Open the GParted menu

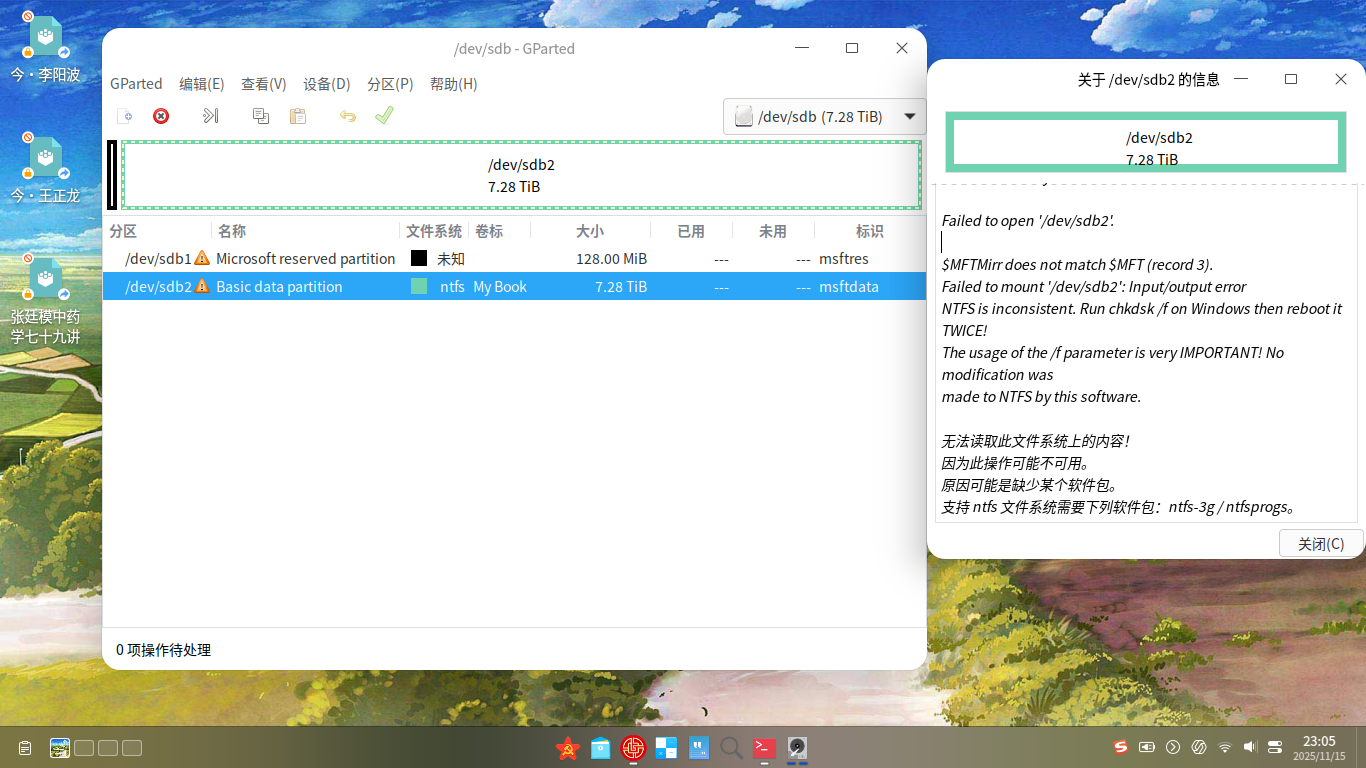click(x=136, y=84)
